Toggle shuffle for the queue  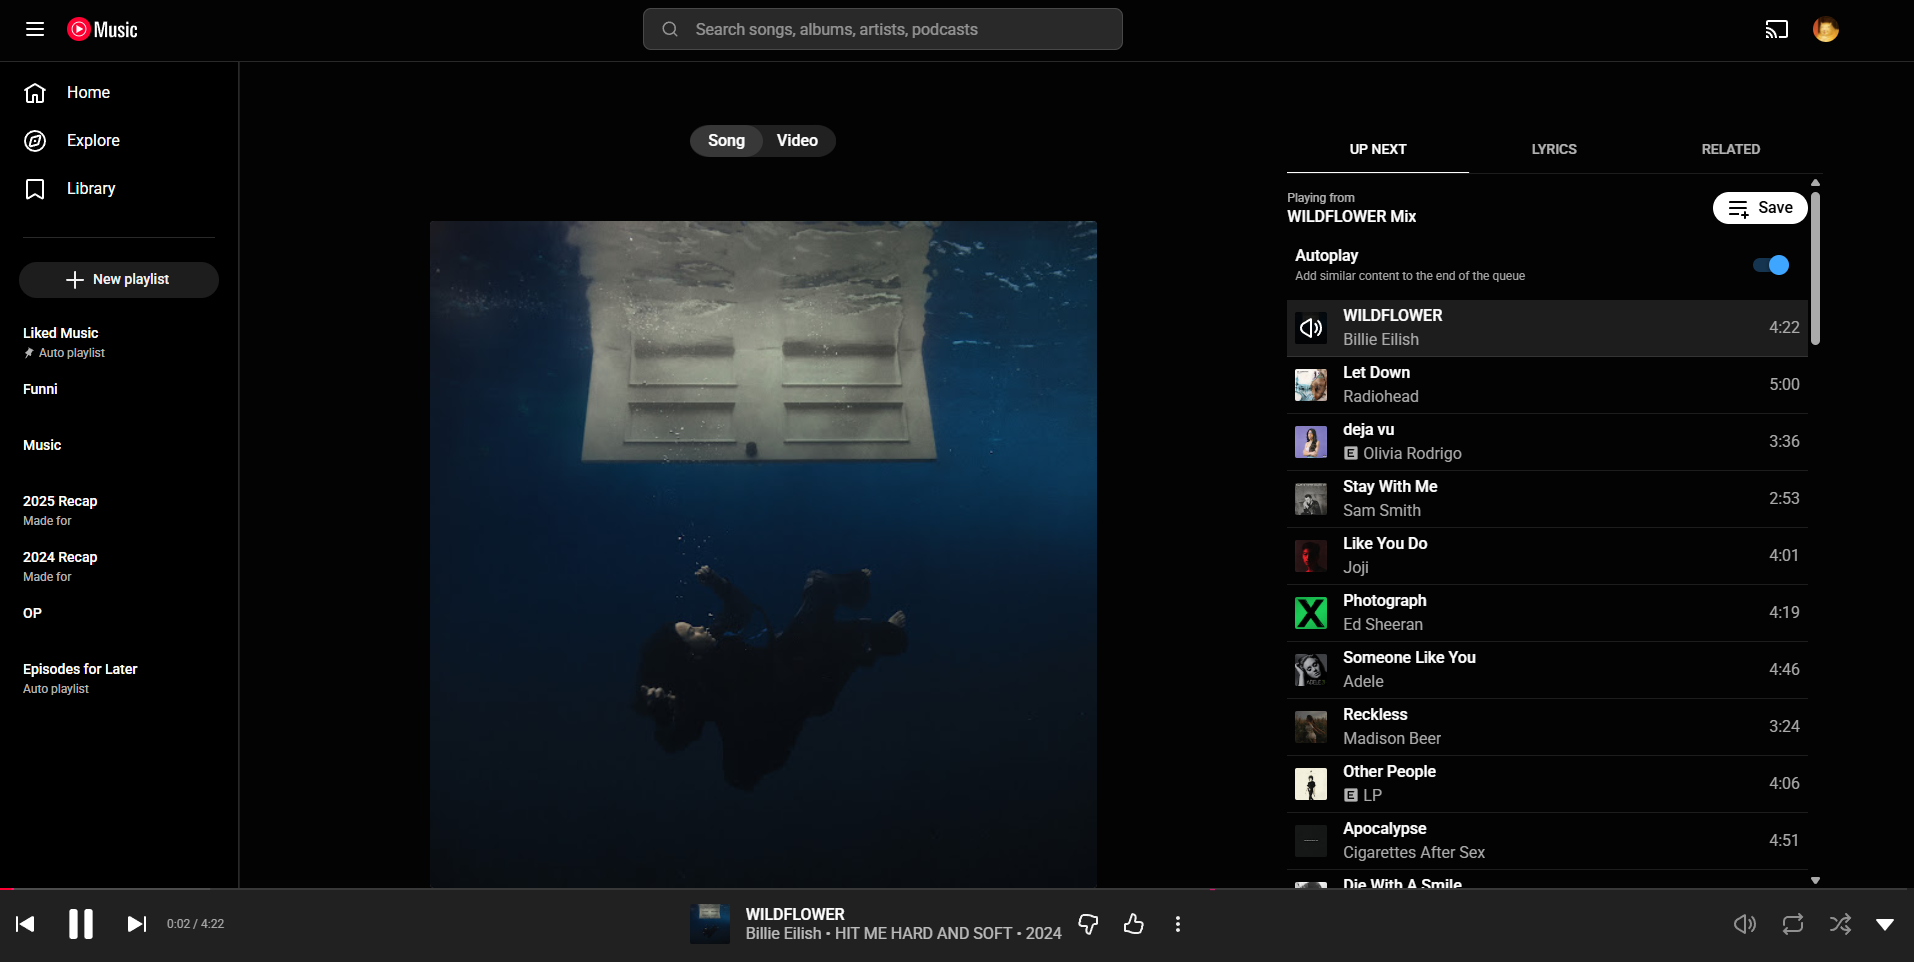pyautogui.click(x=1840, y=924)
